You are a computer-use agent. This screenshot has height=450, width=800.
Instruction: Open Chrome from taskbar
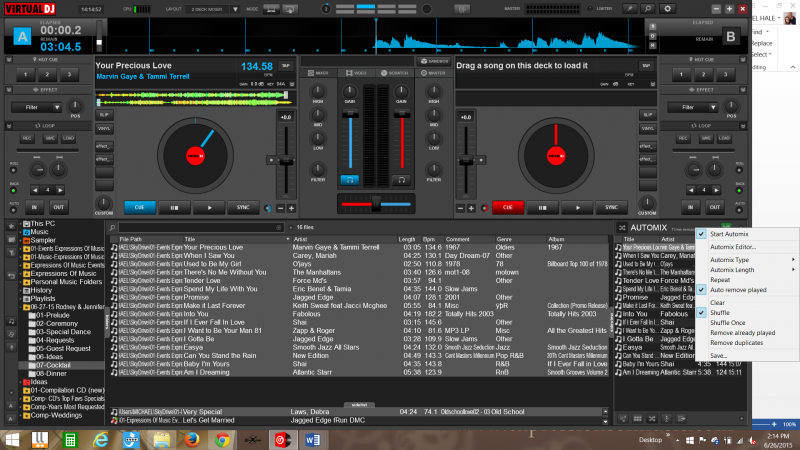click(x=222, y=439)
